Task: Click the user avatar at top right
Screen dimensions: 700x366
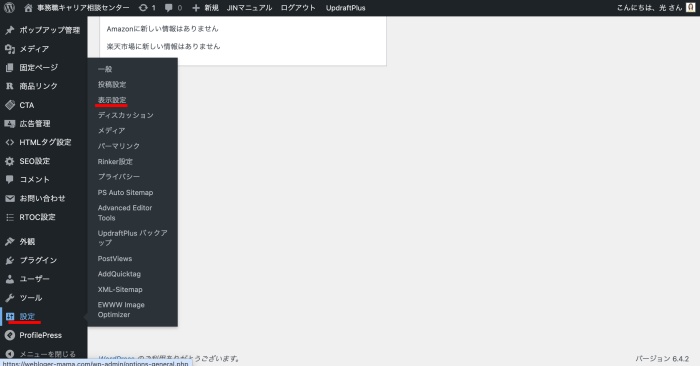Action: pyautogui.click(x=690, y=8)
